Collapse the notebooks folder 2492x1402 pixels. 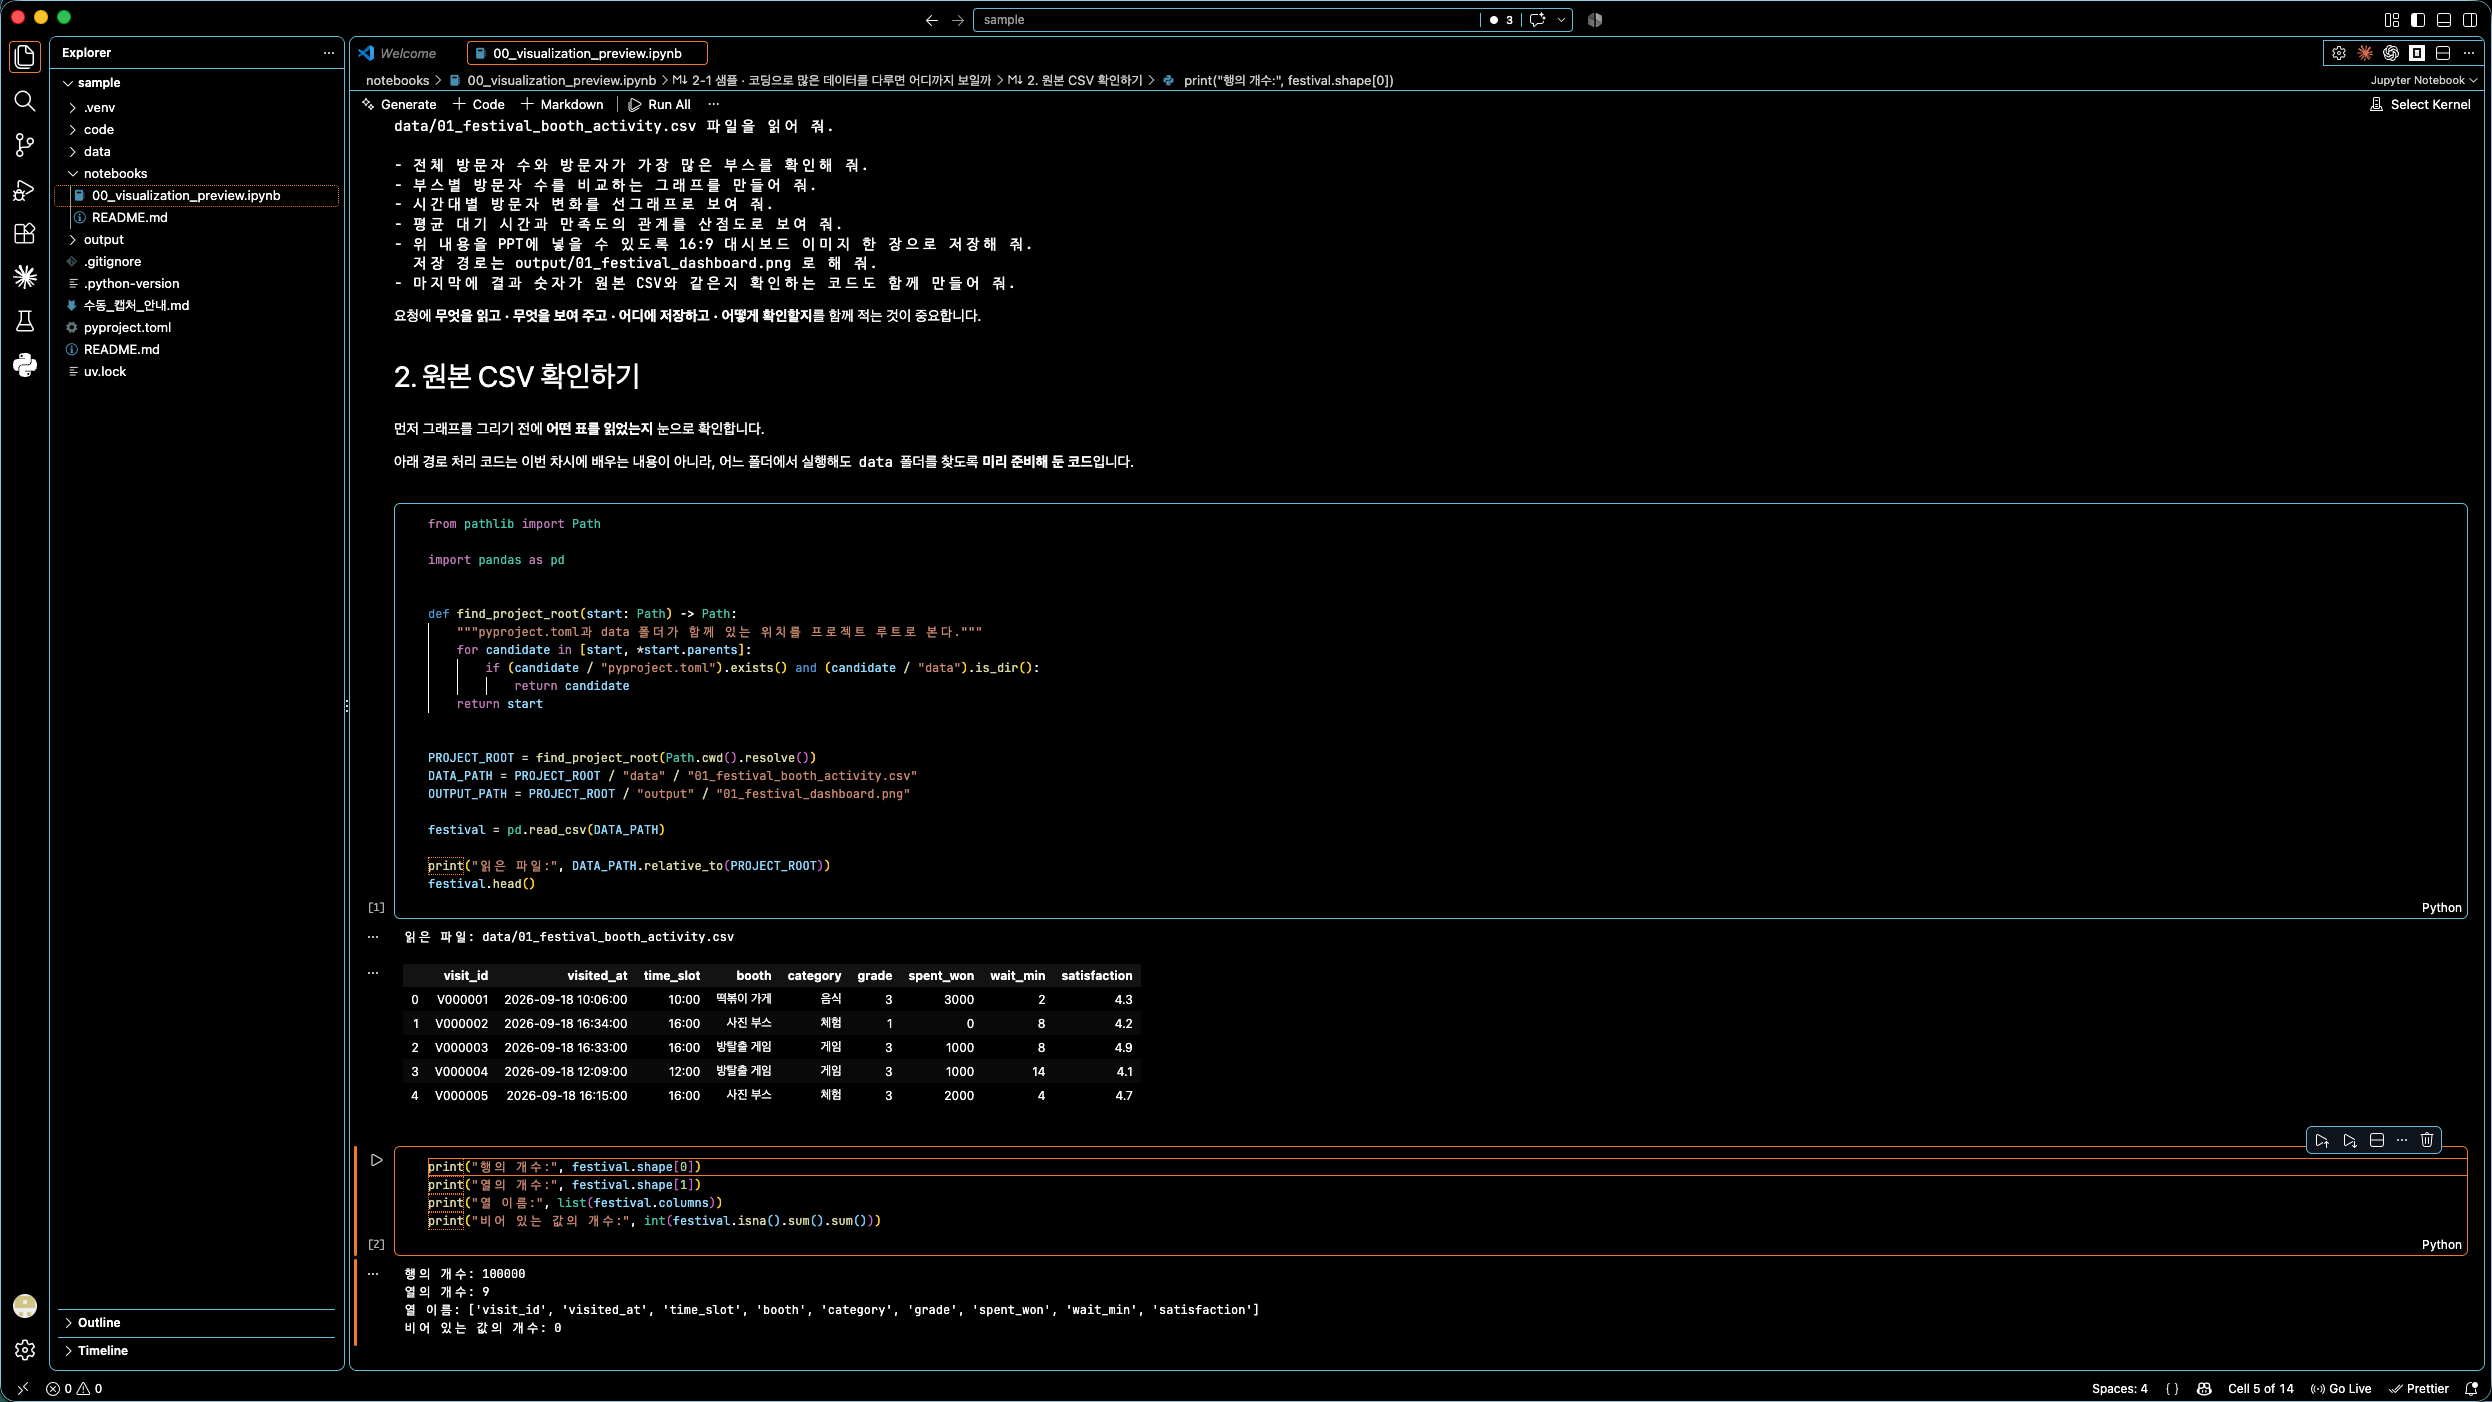(115, 173)
